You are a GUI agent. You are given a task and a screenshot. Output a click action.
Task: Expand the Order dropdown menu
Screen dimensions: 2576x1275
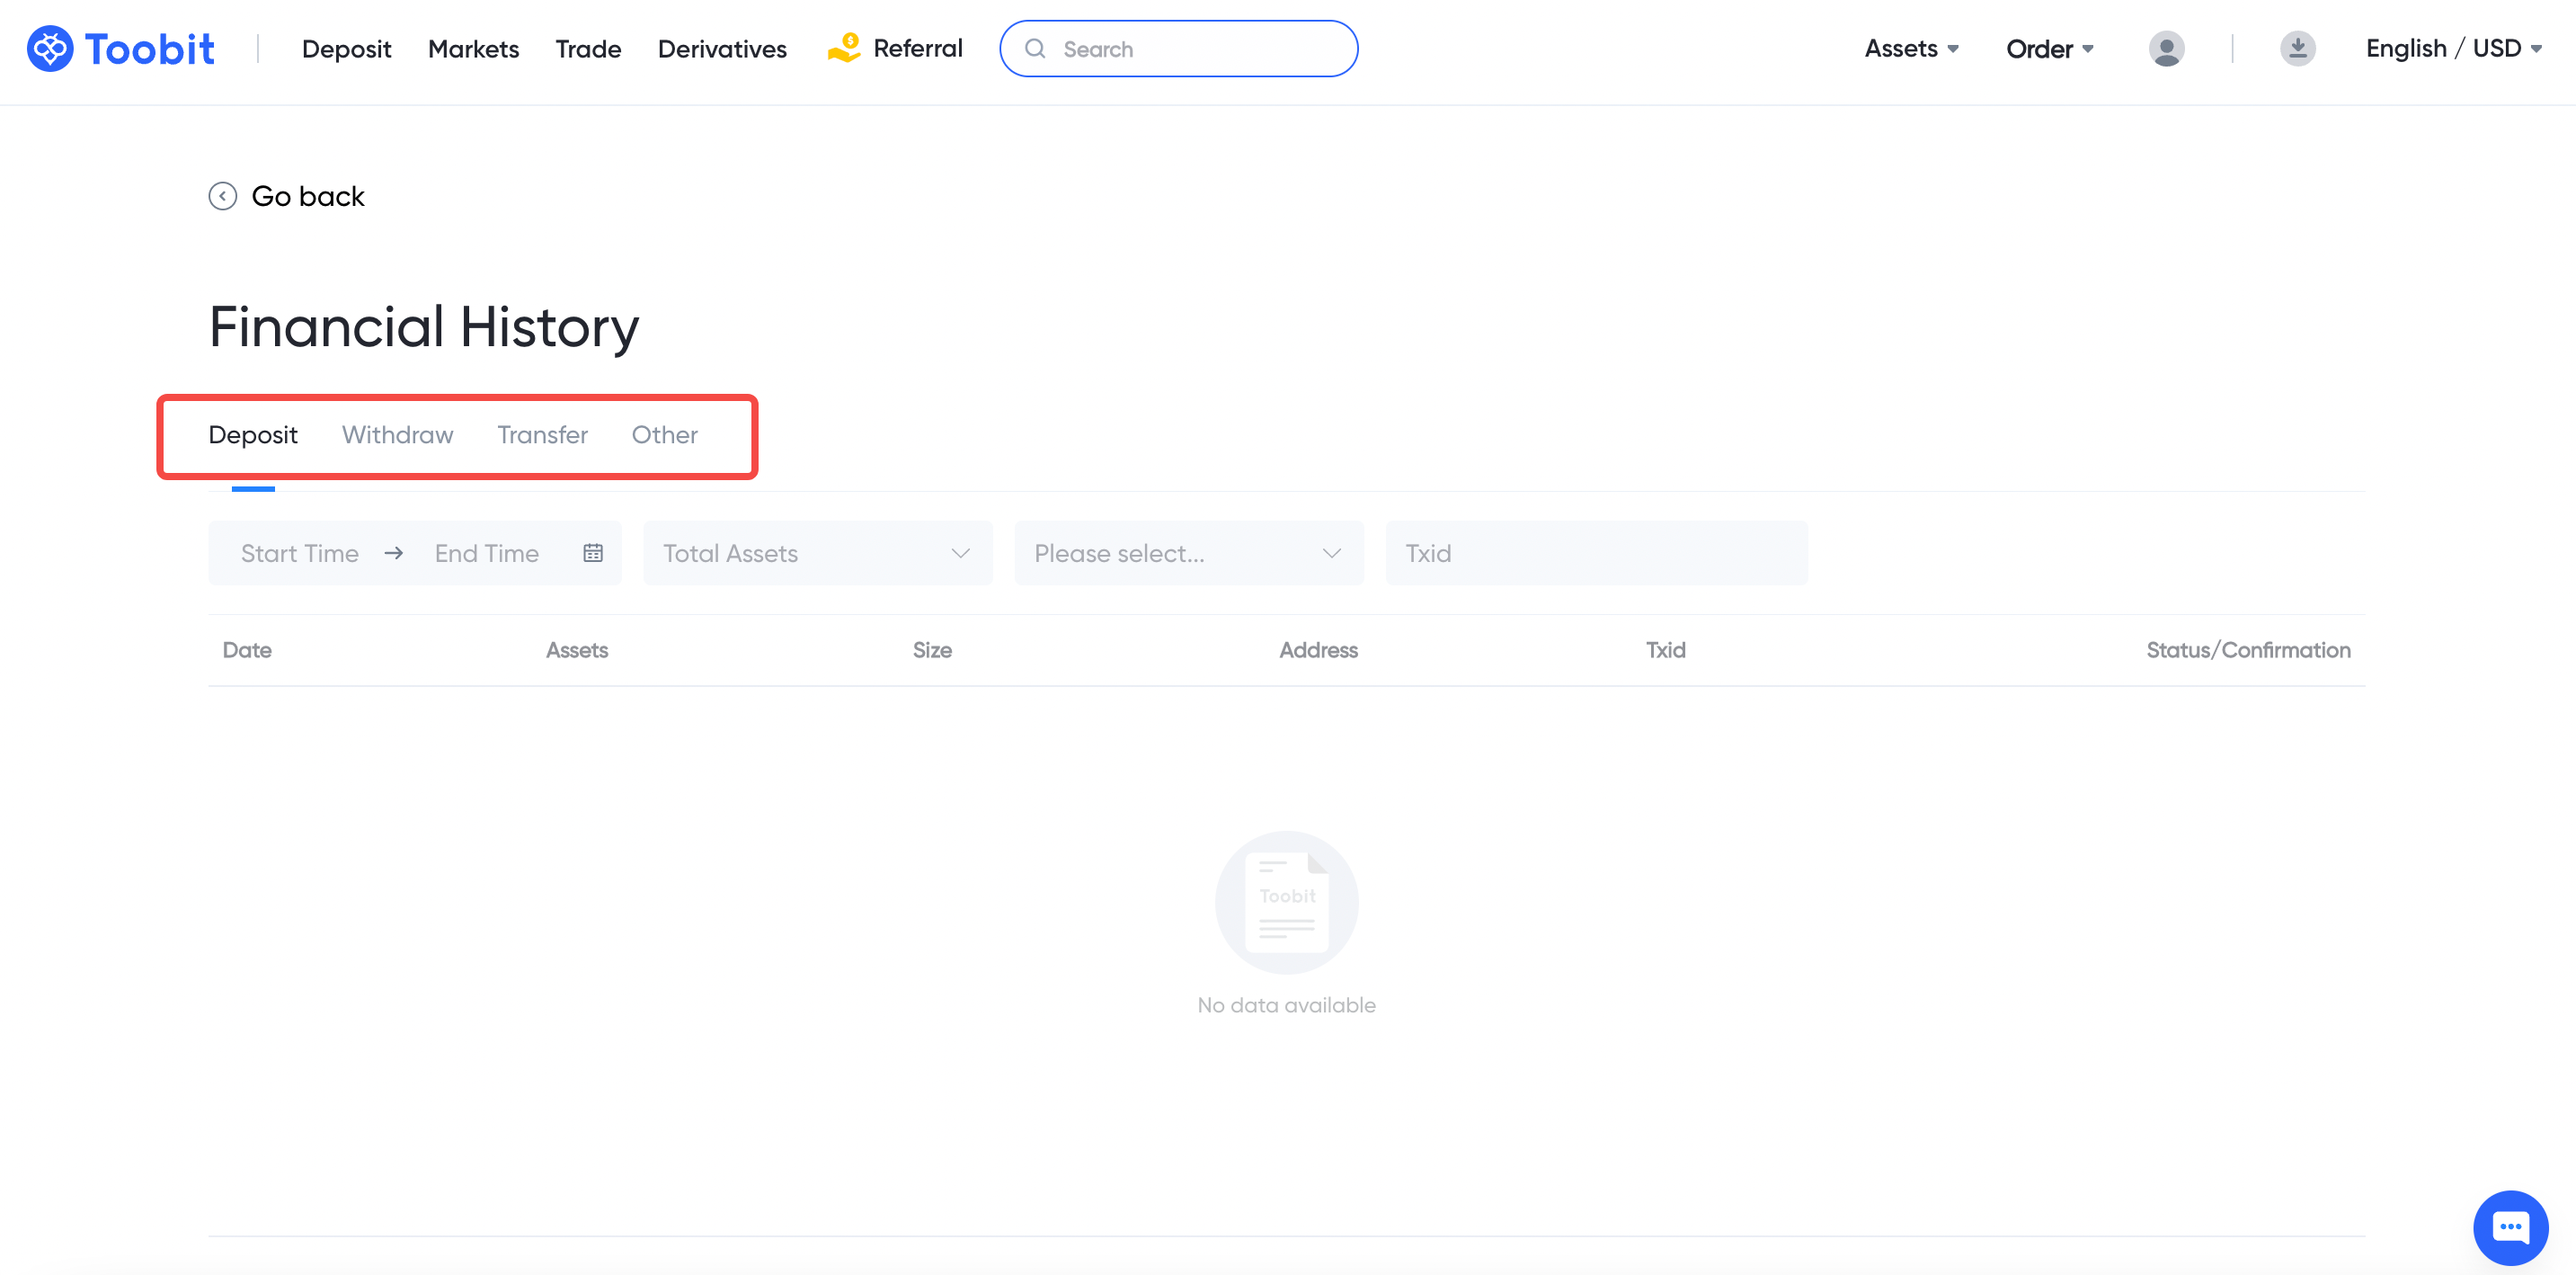pos(2049,48)
